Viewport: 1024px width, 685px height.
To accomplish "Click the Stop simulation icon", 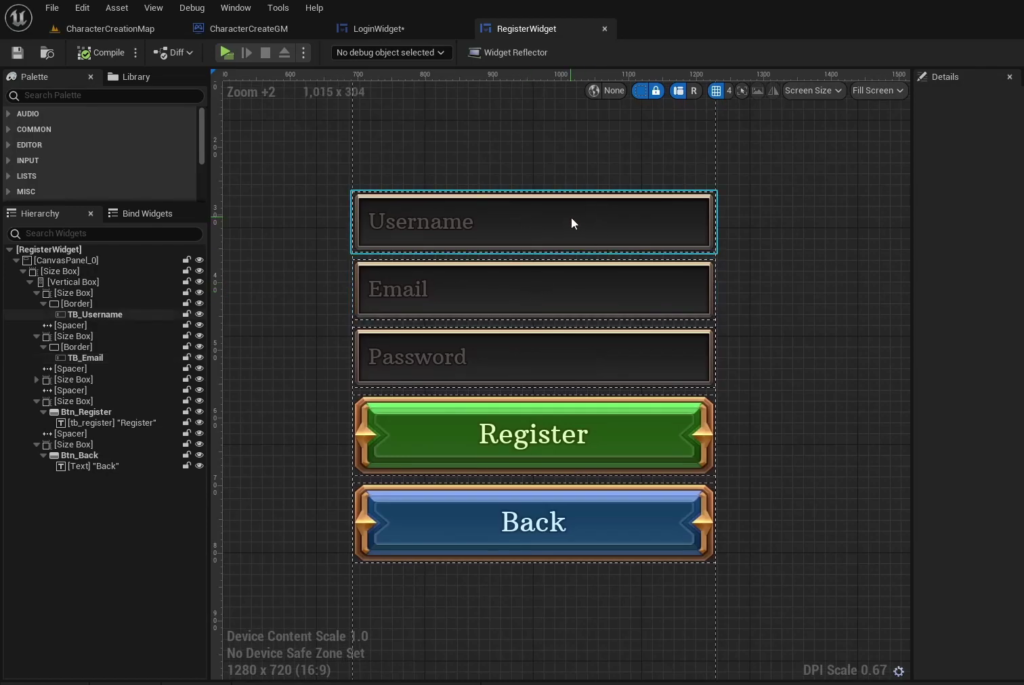I will pyautogui.click(x=265, y=53).
